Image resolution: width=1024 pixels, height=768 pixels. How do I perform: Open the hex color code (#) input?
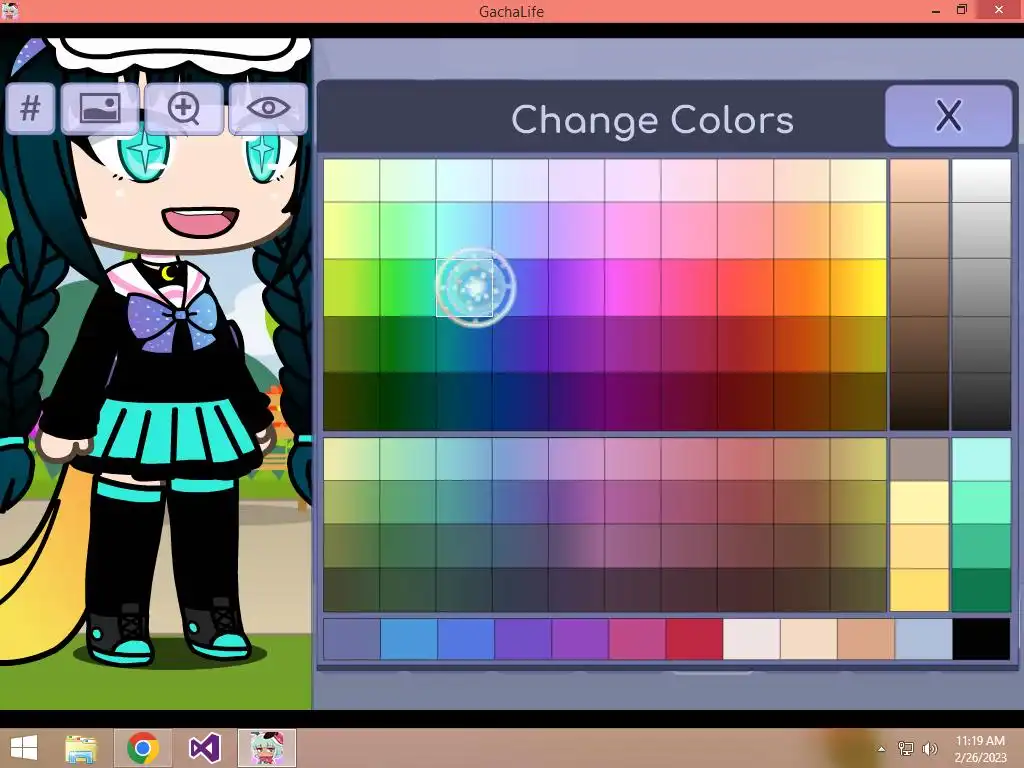(x=30, y=108)
